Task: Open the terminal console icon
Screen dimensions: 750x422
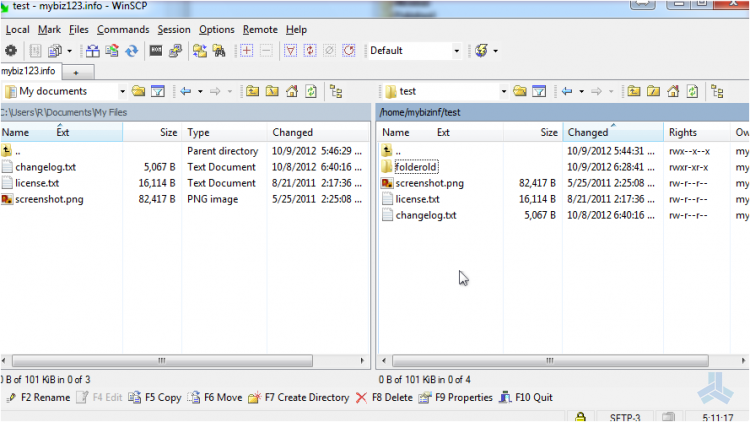Action: coord(156,51)
